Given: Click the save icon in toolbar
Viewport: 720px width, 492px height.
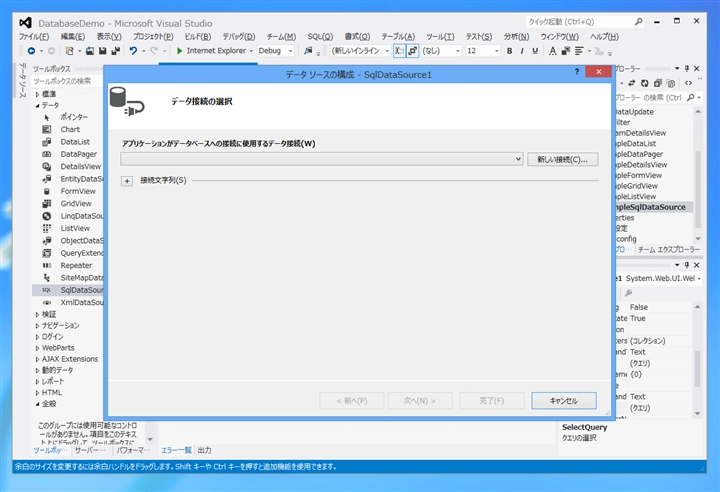Looking at the screenshot, I should (x=102, y=51).
